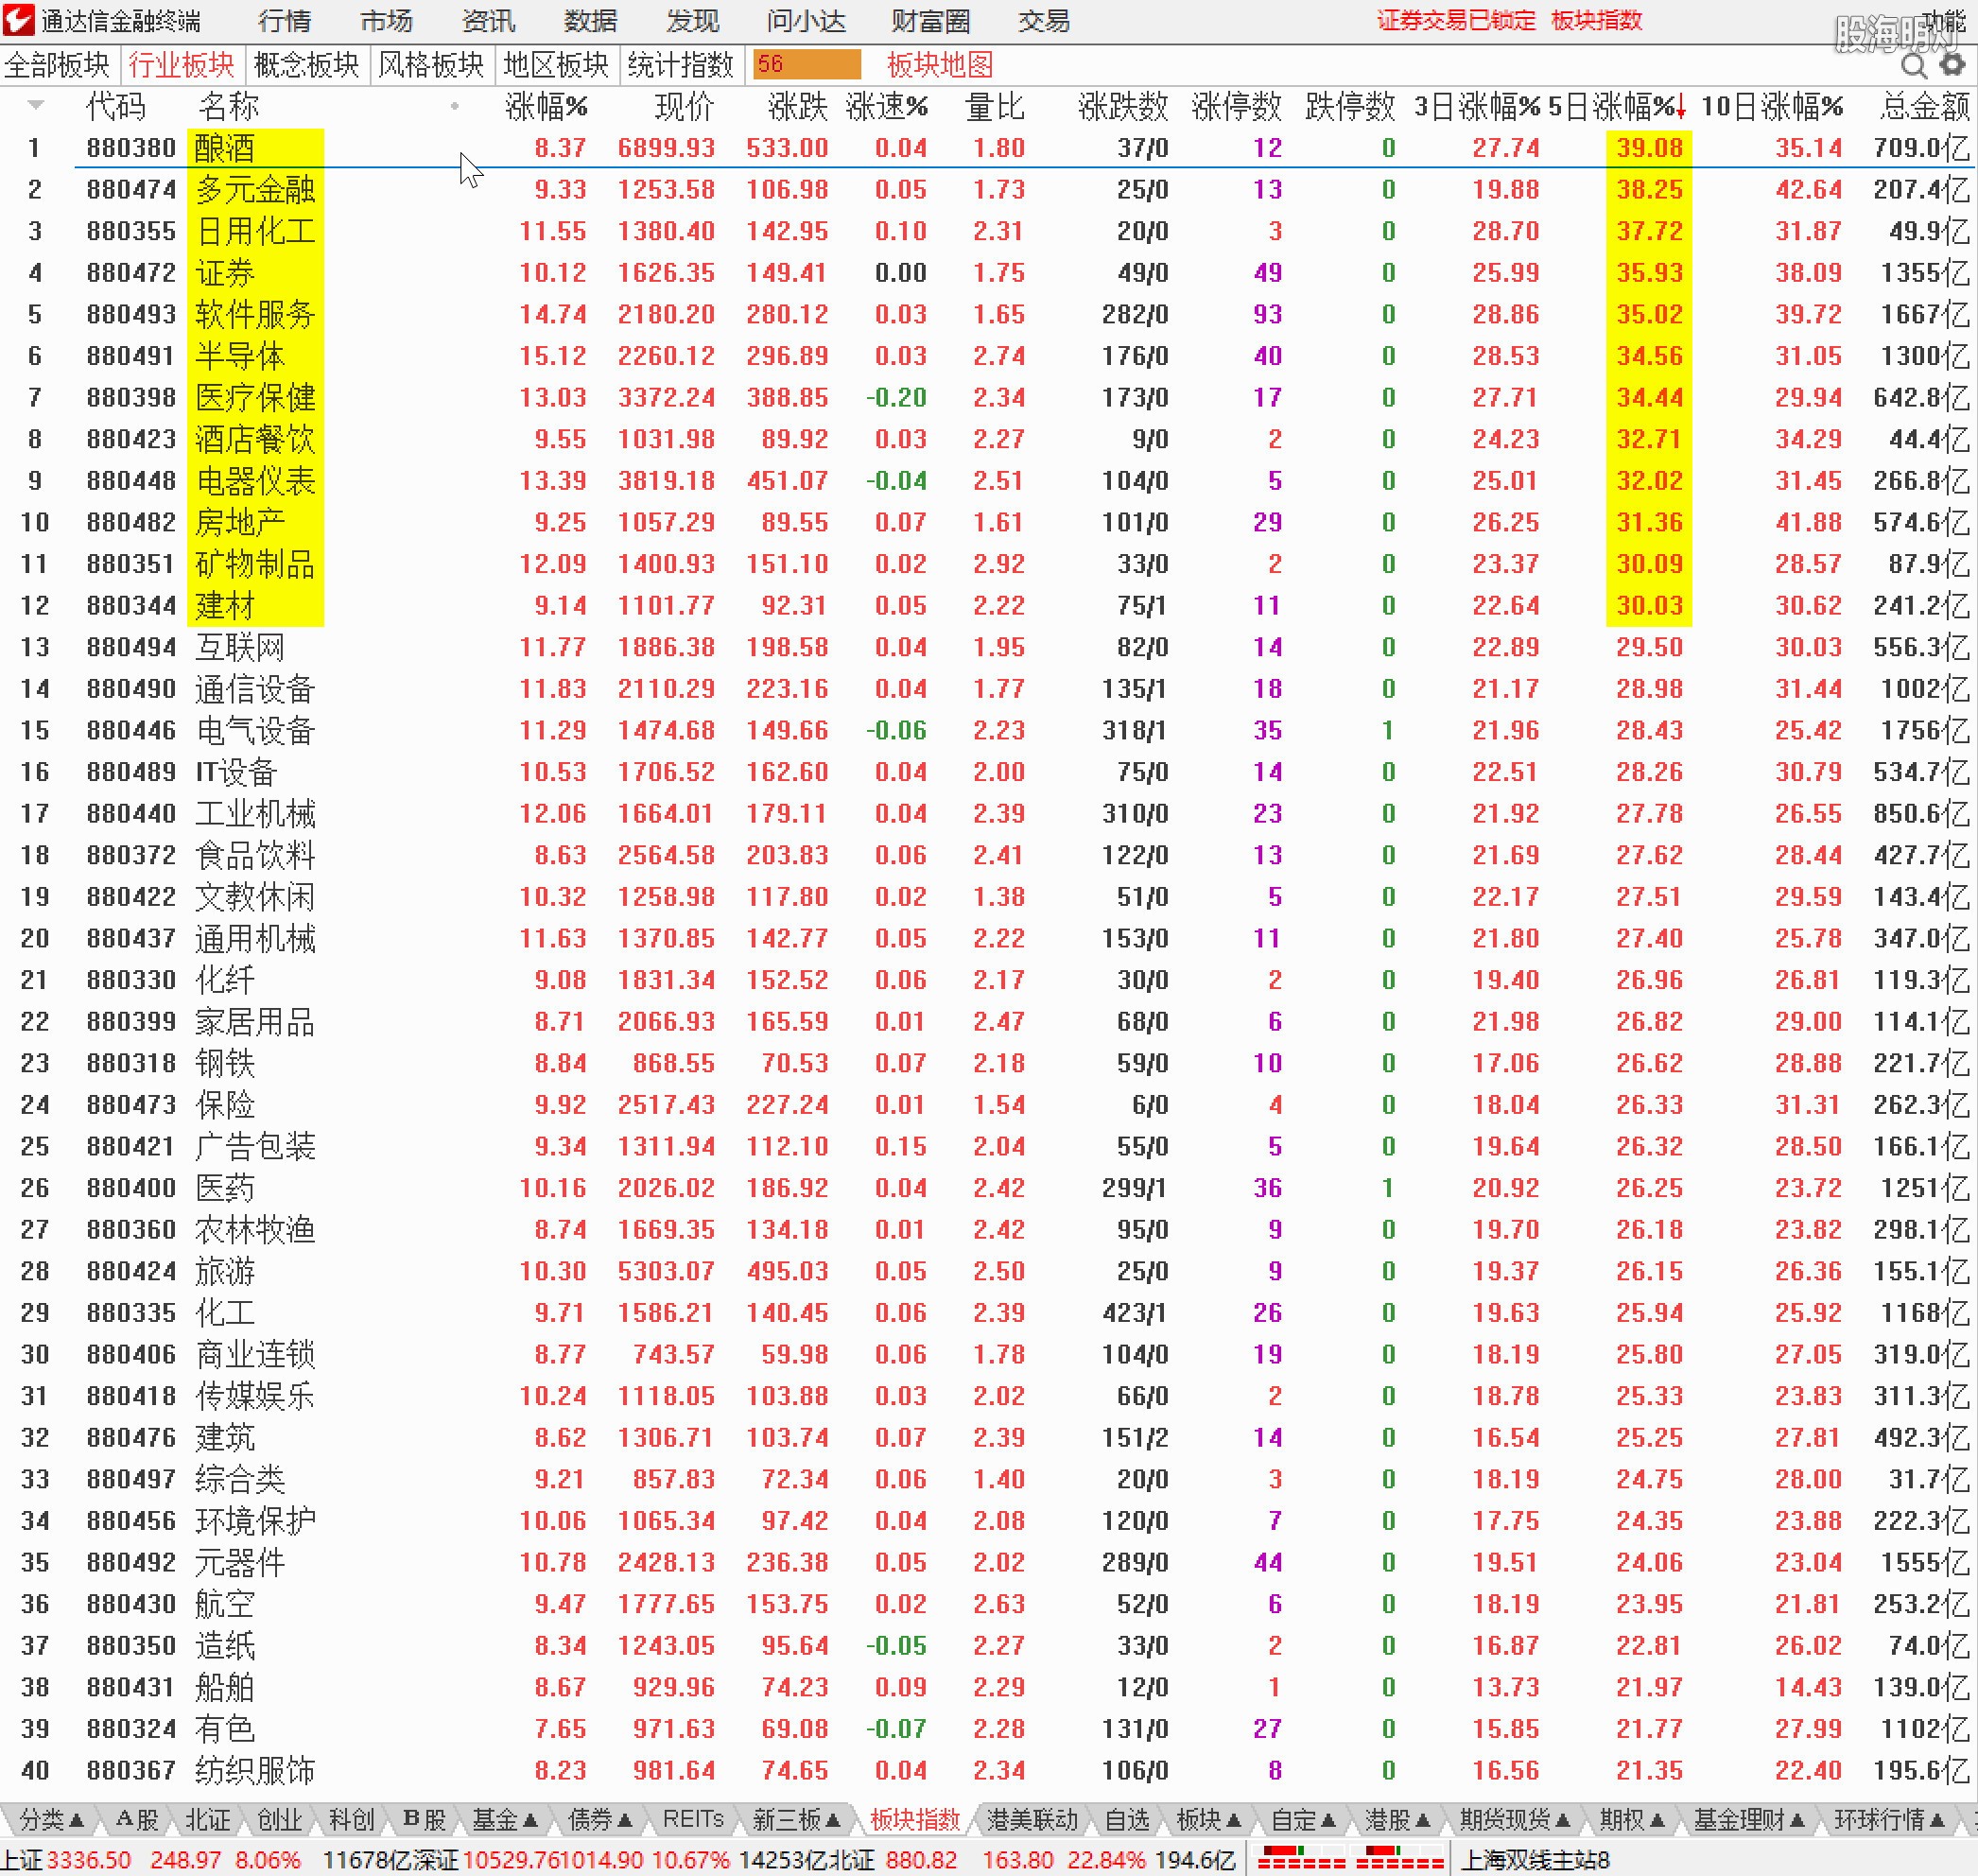Screen dimensions: 1978x1876
Task: Expand the 期权 bottom tab menu
Action: coord(1632,1819)
